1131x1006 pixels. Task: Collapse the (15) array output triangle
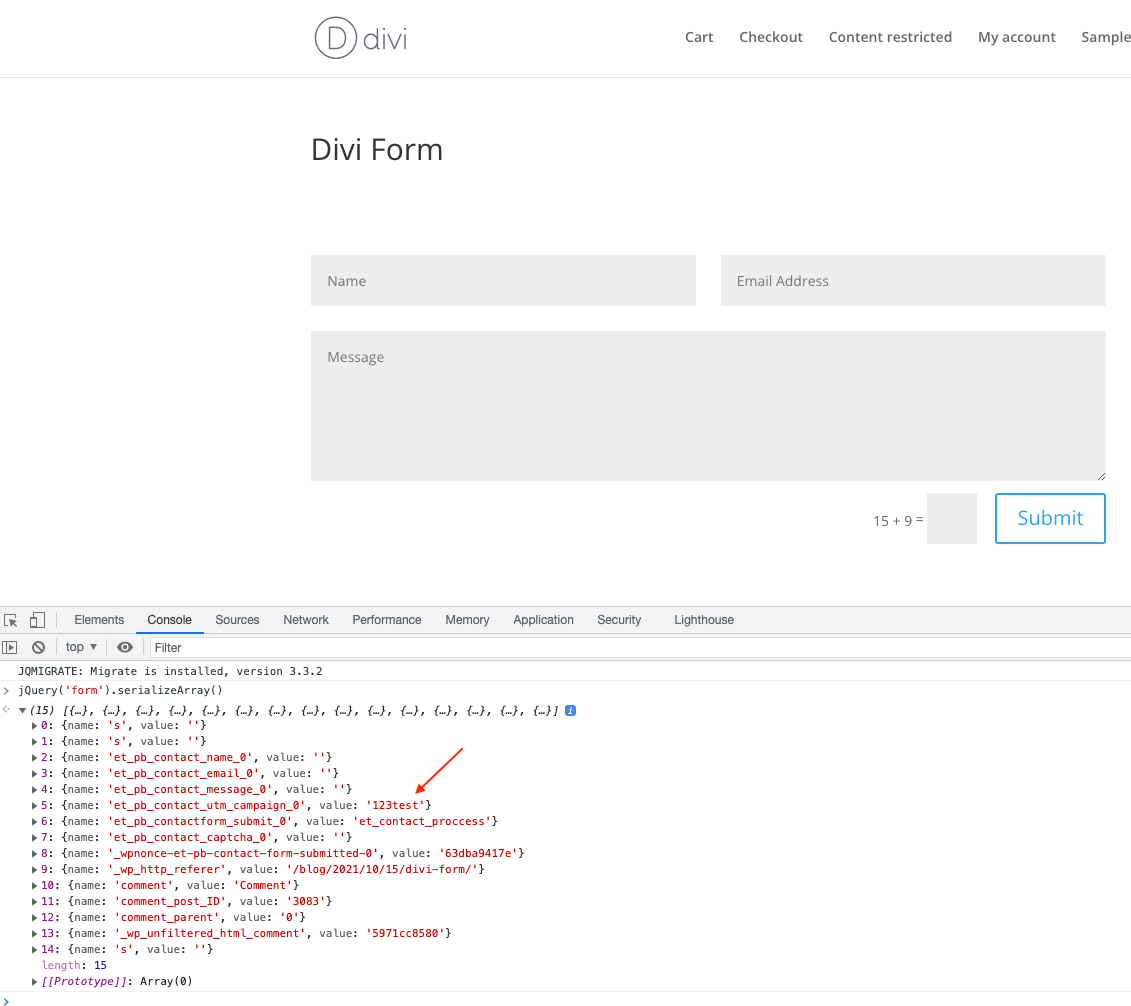click(x=23, y=710)
